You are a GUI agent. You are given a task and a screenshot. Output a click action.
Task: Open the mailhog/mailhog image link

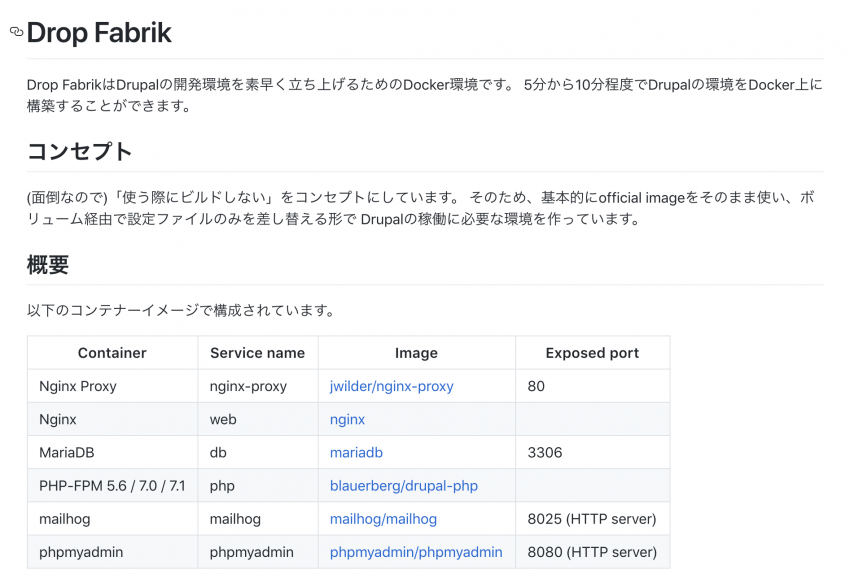[384, 518]
